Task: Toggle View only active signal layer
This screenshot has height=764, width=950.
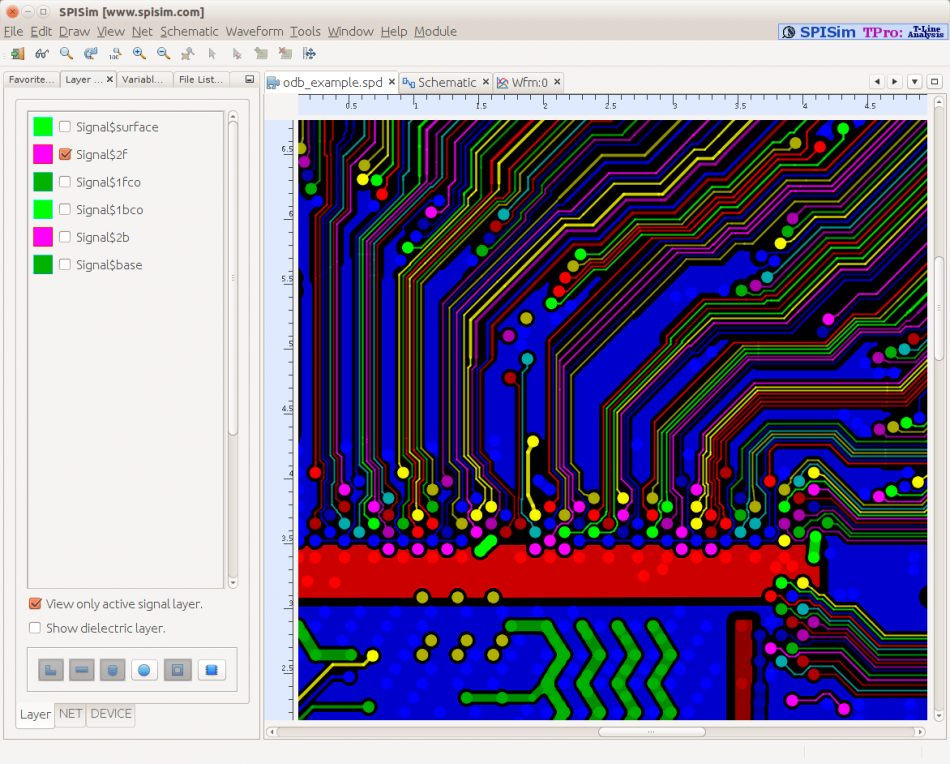Action: coord(35,604)
